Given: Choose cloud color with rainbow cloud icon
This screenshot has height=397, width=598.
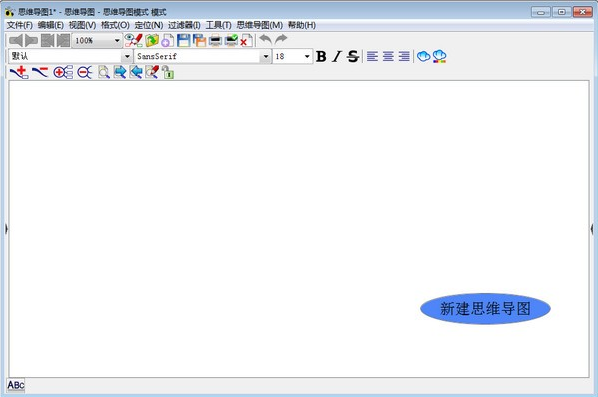Looking at the screenshot, I should [439, 56].
